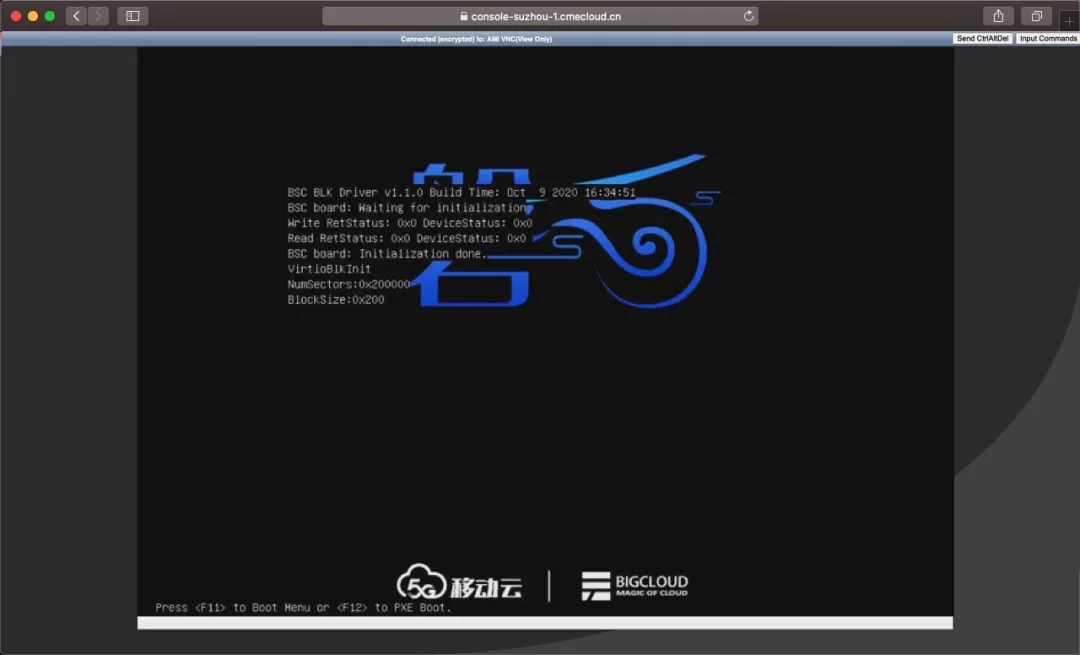The image size is (1080, 655).
Task: Go forward with the Safari forward arrow
Action: pyautogui.click(x=98, y=16)
